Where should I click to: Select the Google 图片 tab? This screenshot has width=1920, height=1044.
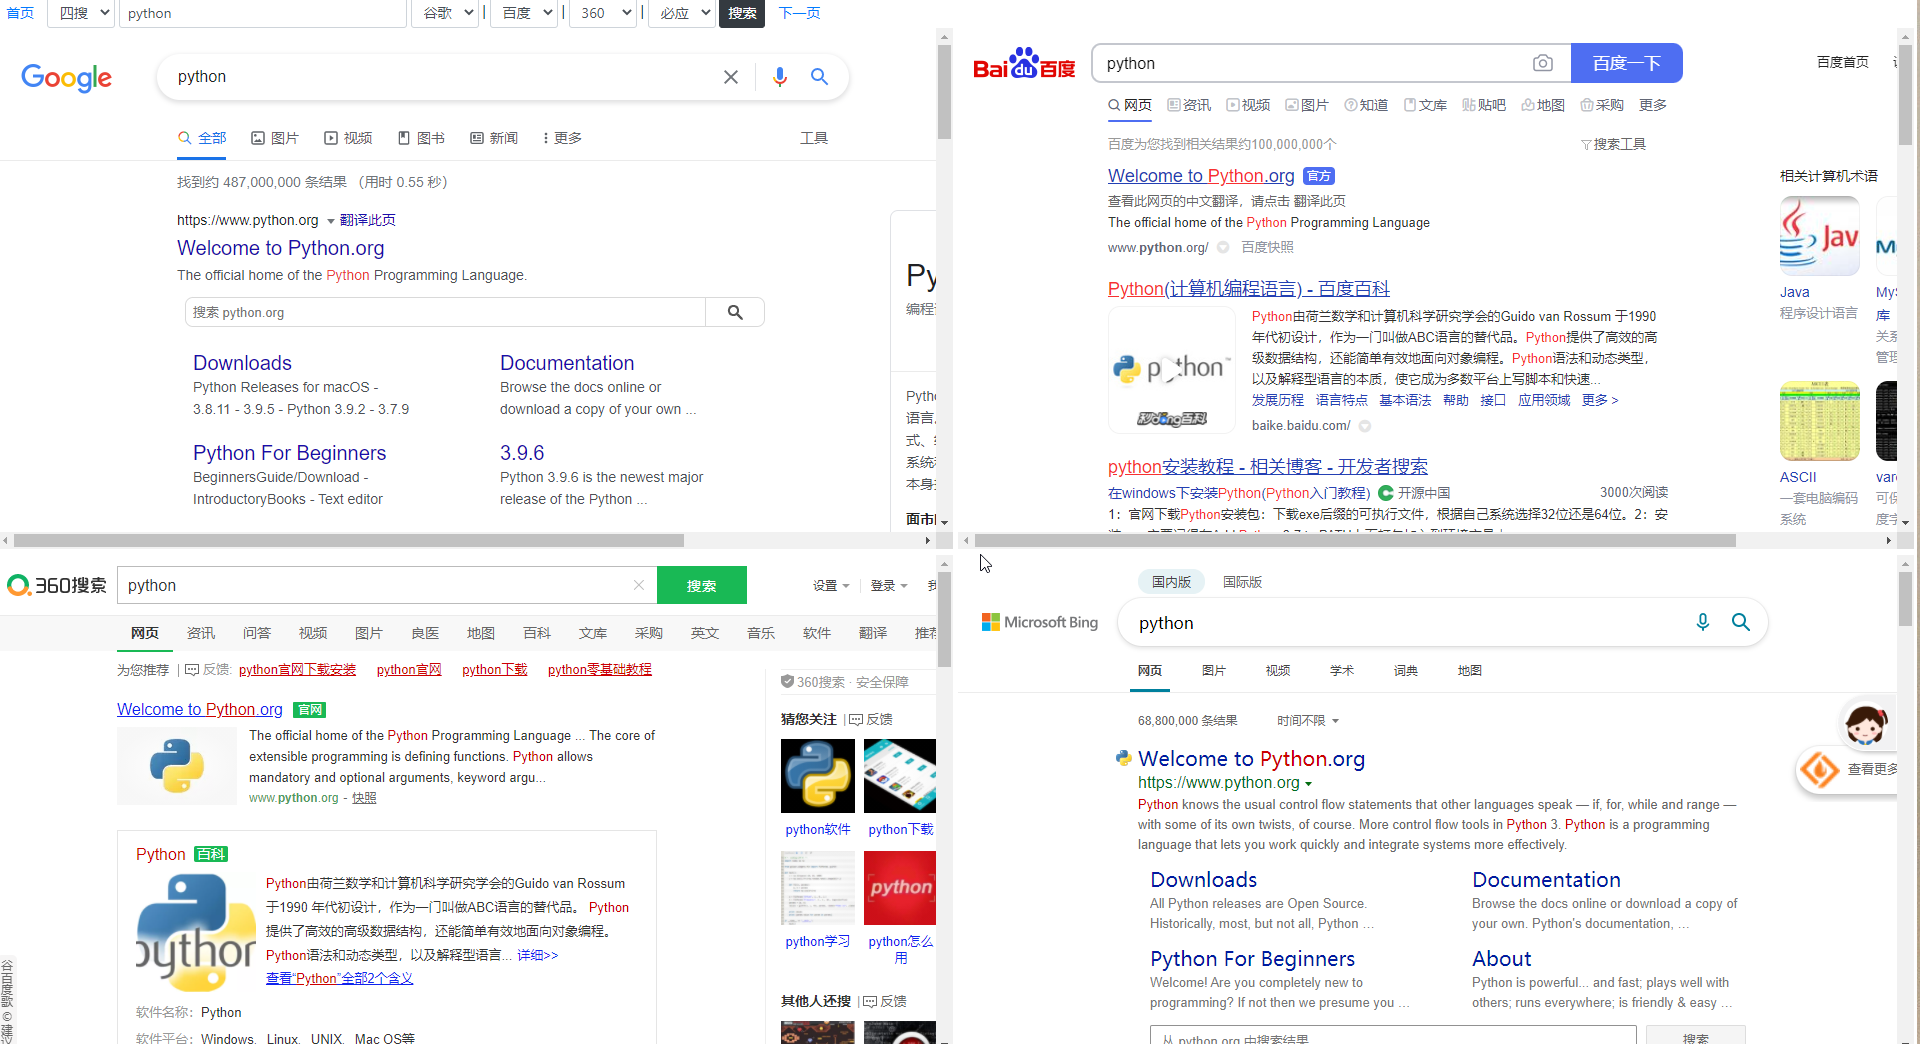coord(275,138)
